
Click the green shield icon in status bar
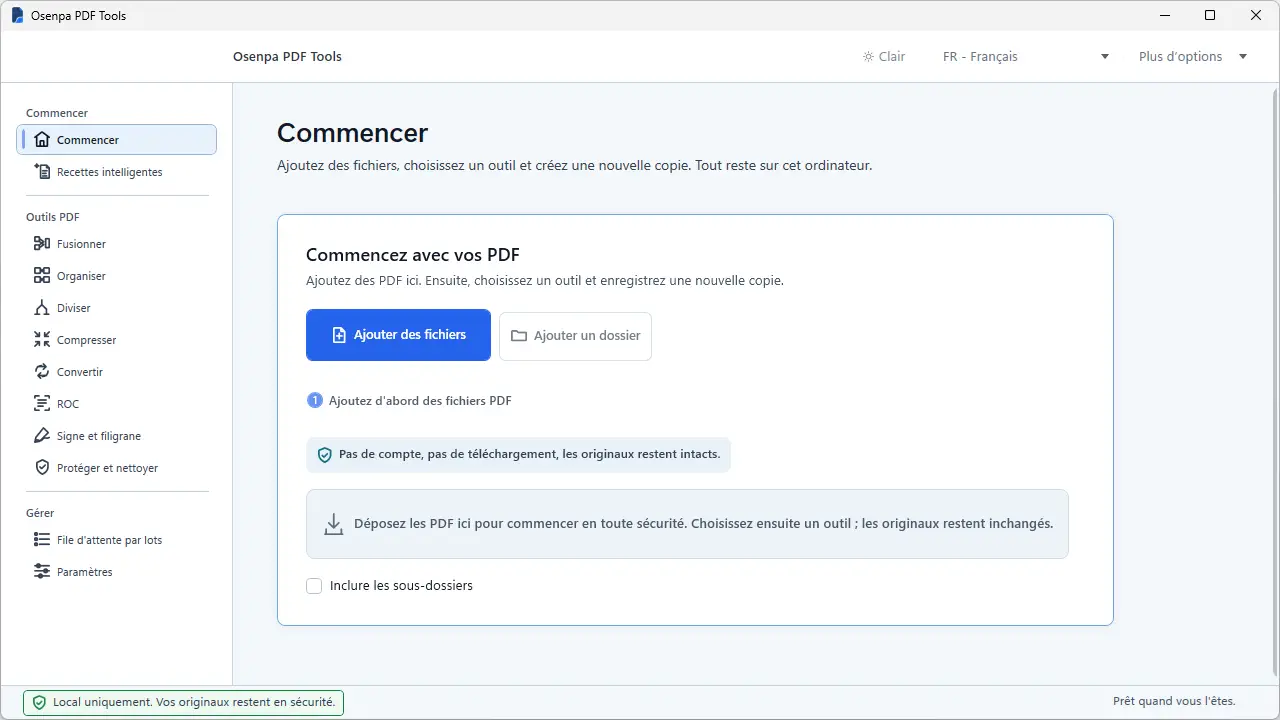click(39, 703)
